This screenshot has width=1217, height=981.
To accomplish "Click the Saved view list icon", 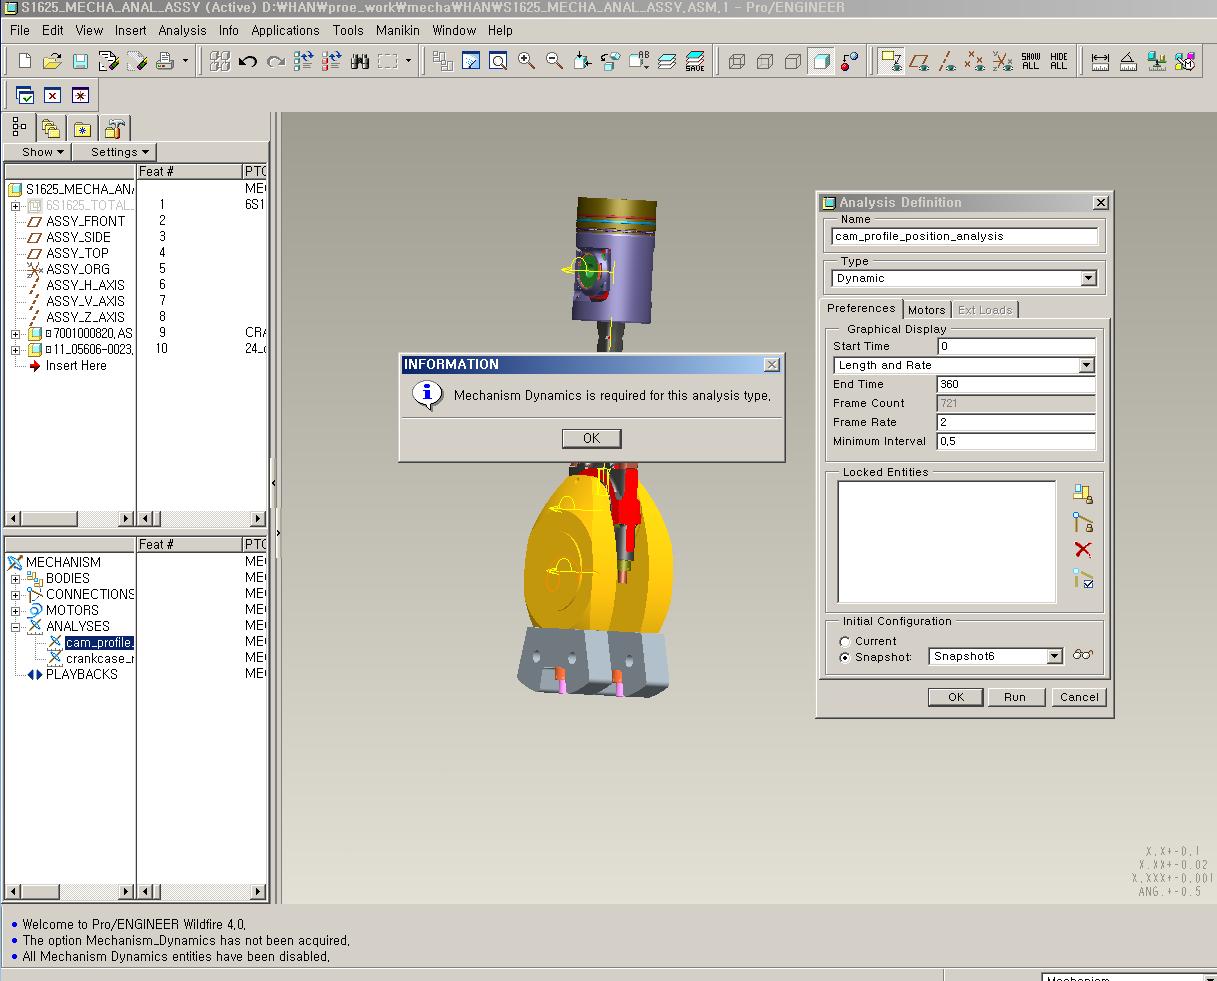I will pyautogui.click(x=638, y=62).
